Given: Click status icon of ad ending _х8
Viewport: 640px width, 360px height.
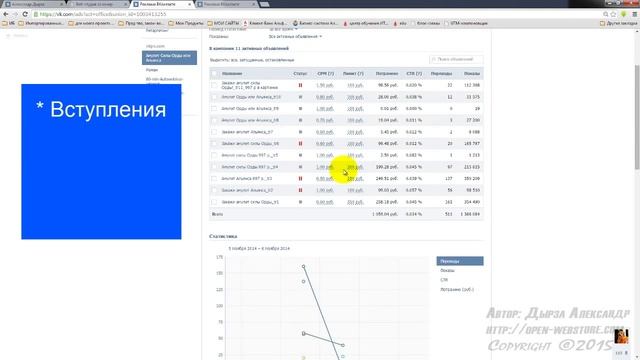Looking at the screenshot, I should pyautogui.click(x=300, y=120).
